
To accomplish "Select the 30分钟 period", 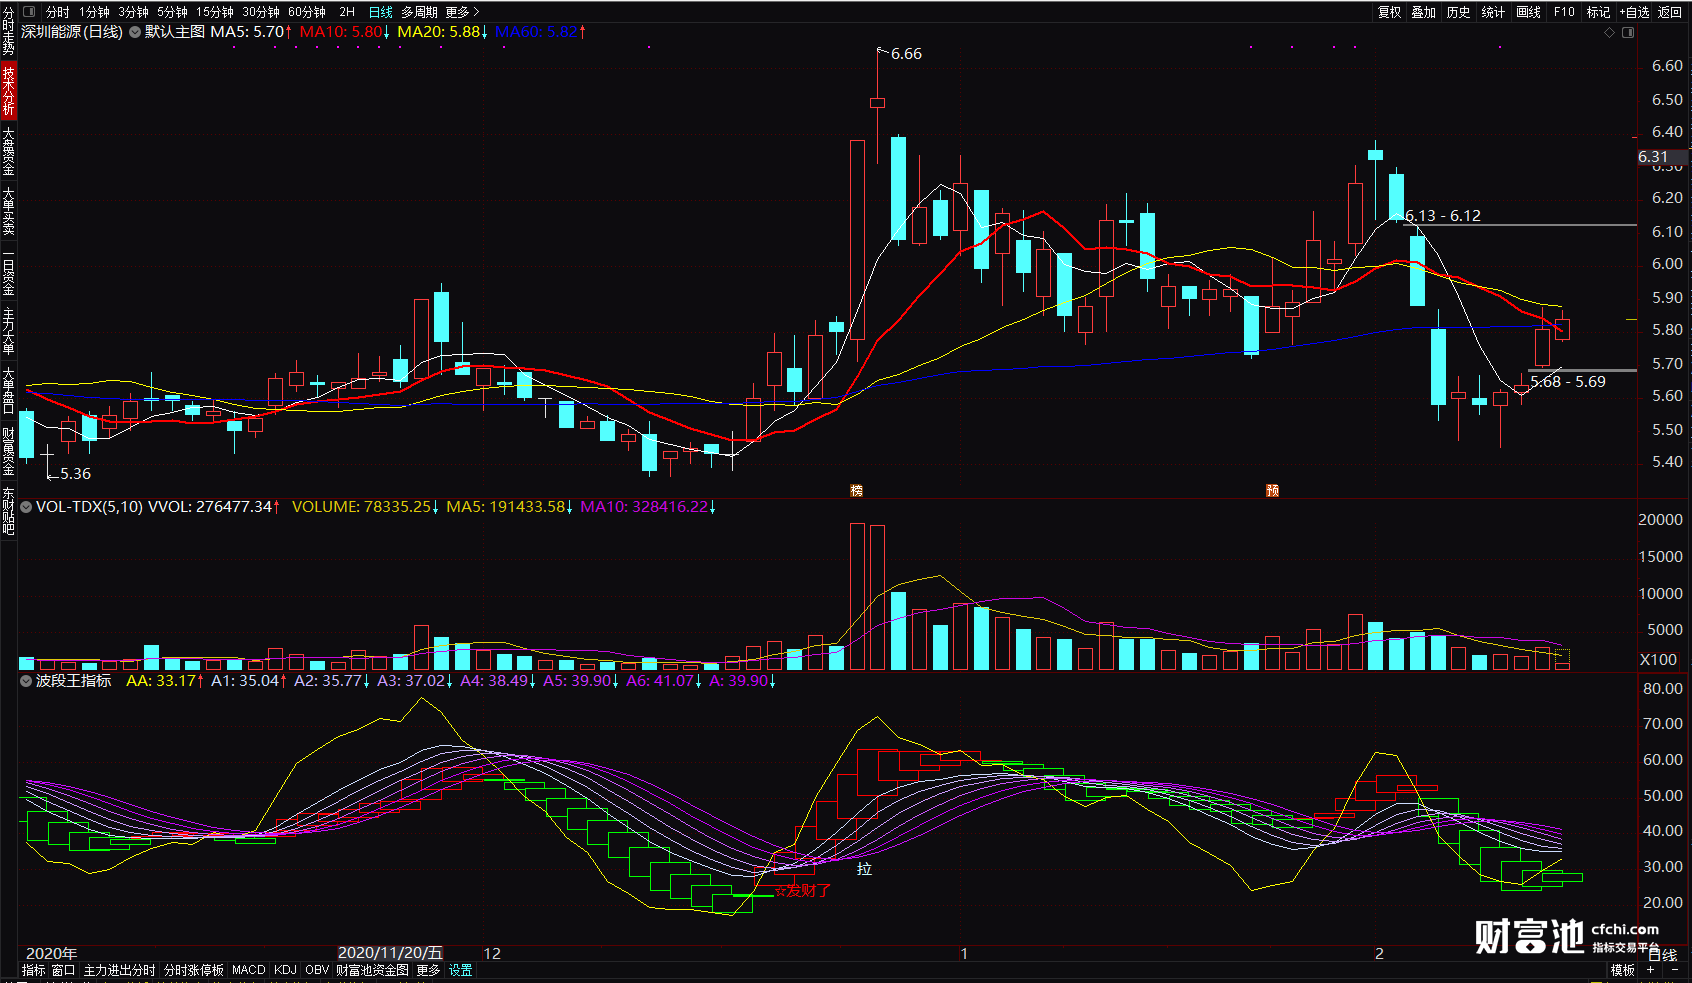I will click(x=261, y=12).
